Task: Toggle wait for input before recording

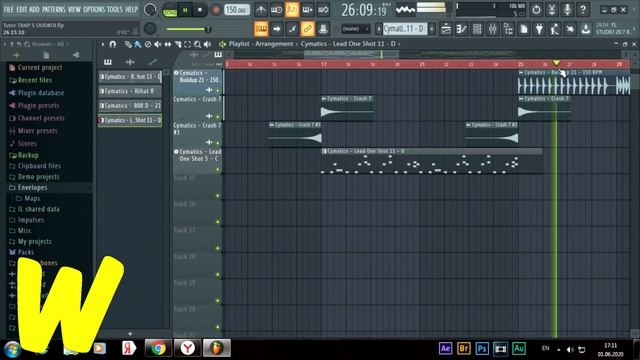Action: point(276,9)
